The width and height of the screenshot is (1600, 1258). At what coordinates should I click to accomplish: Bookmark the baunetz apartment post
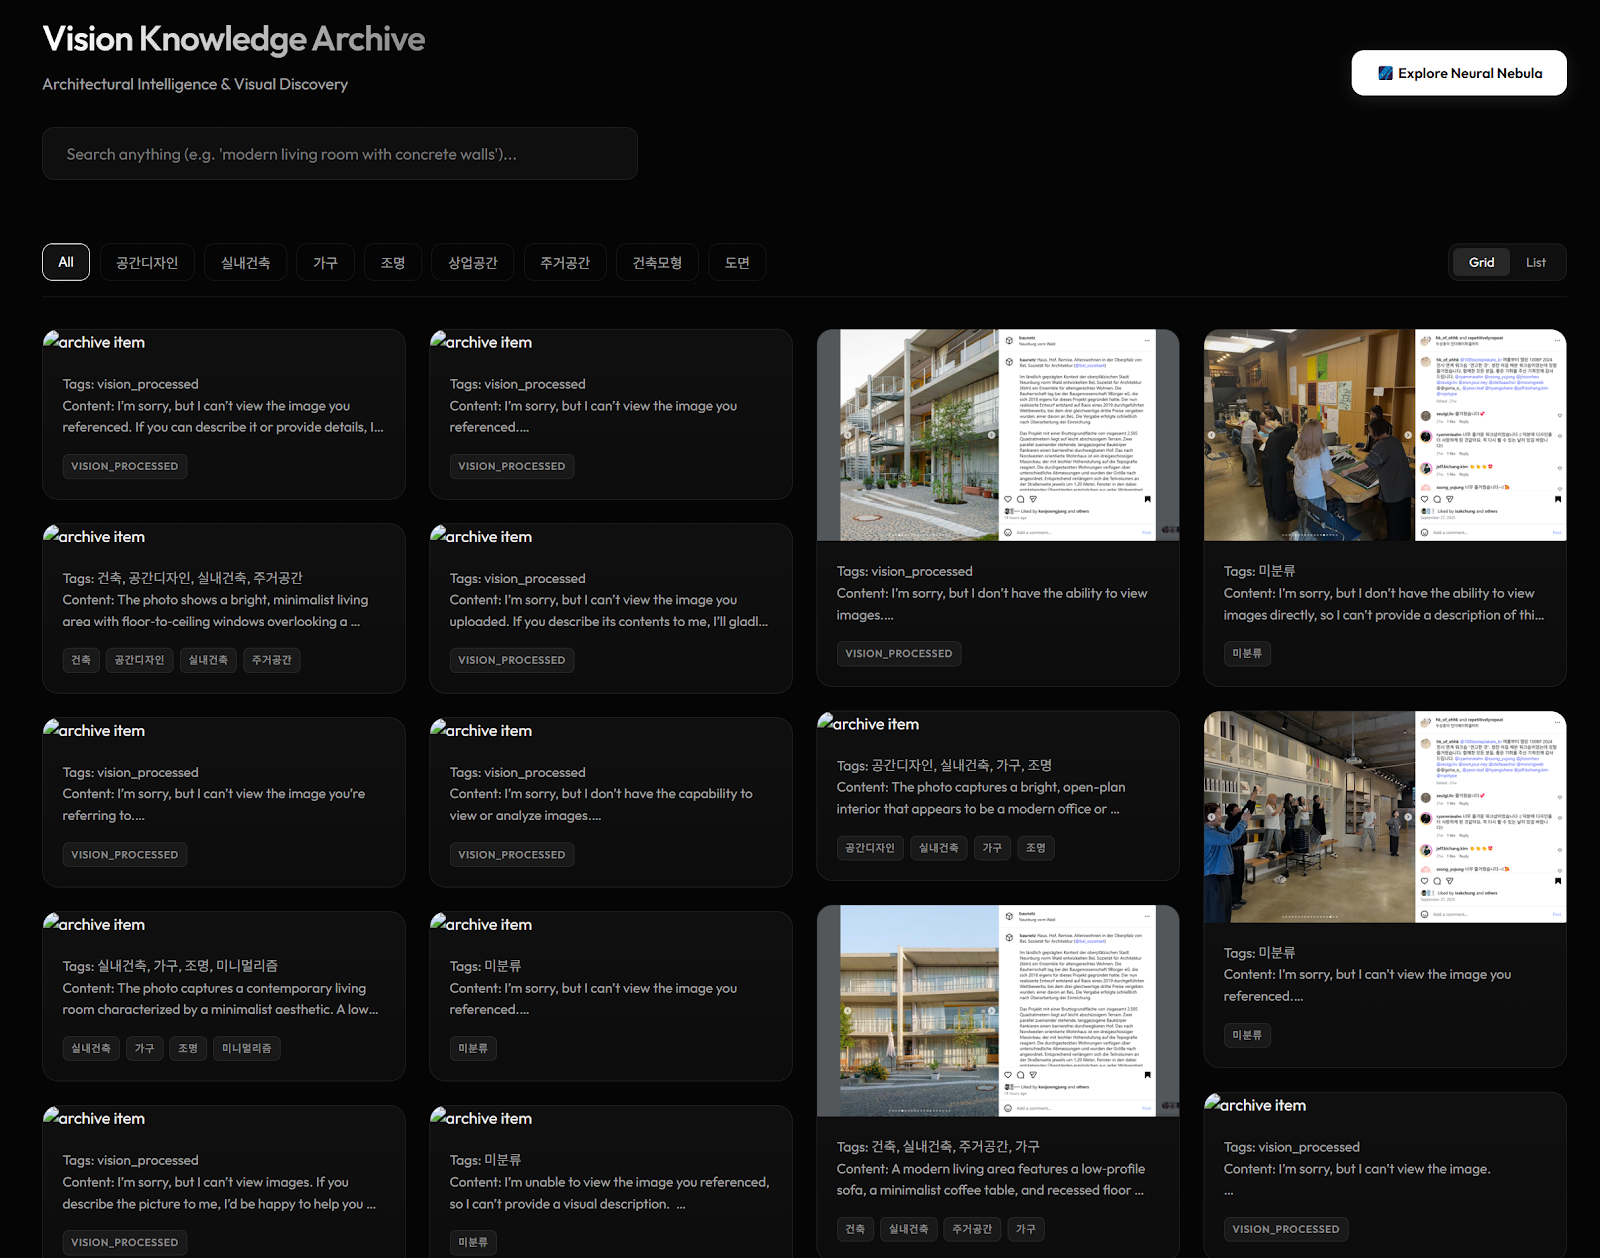pos(1147,499)
